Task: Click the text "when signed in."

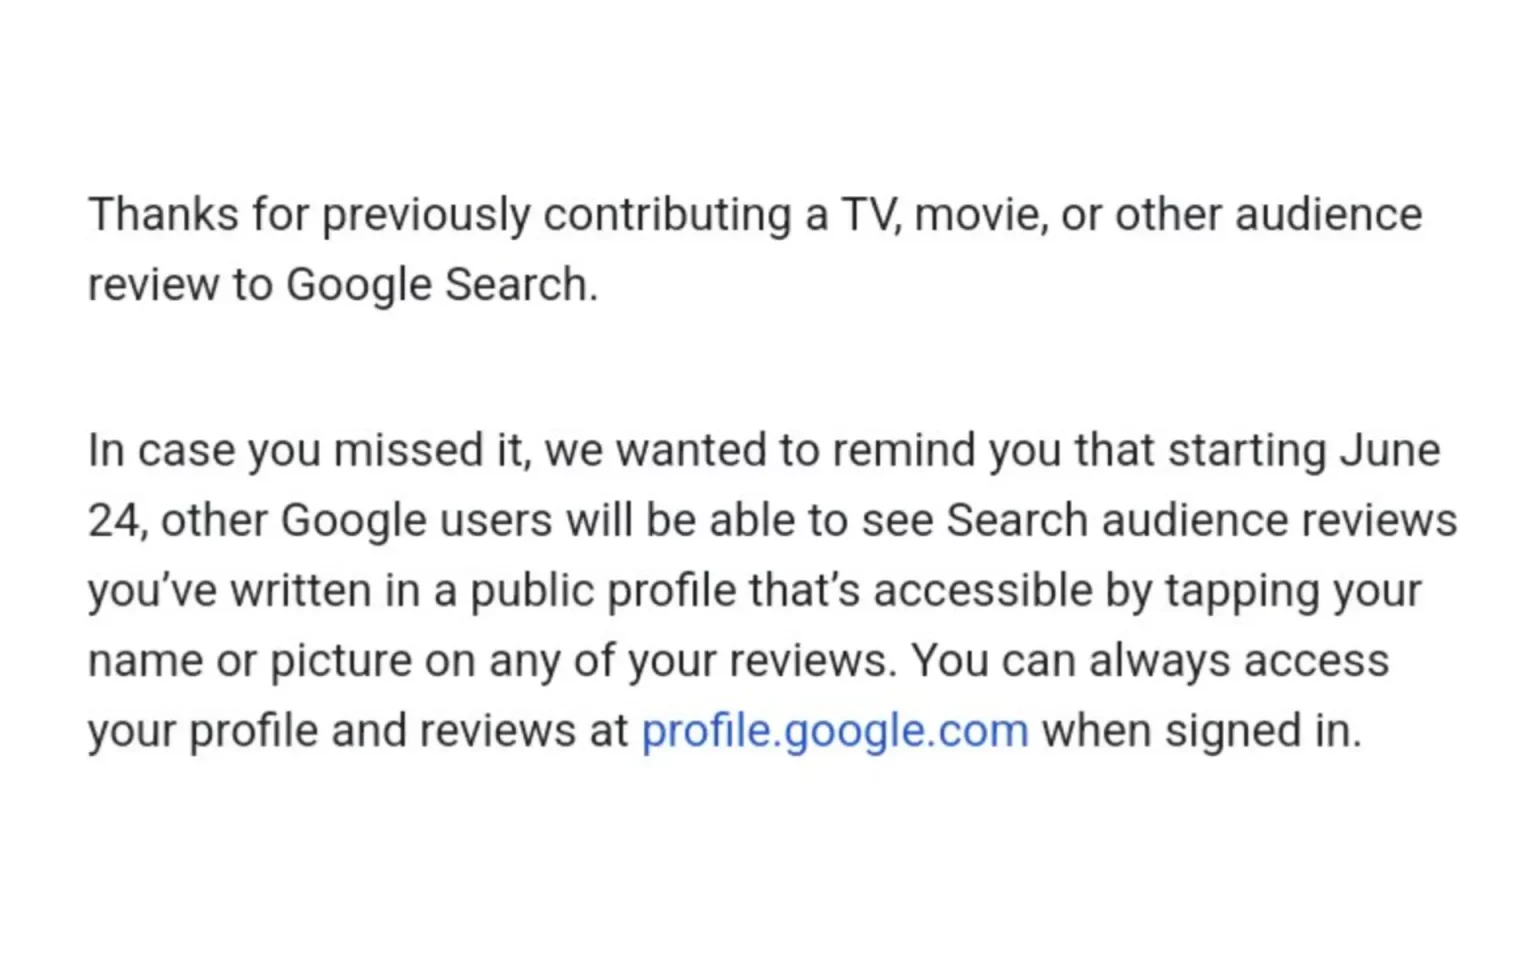Action: (1201, 731)
